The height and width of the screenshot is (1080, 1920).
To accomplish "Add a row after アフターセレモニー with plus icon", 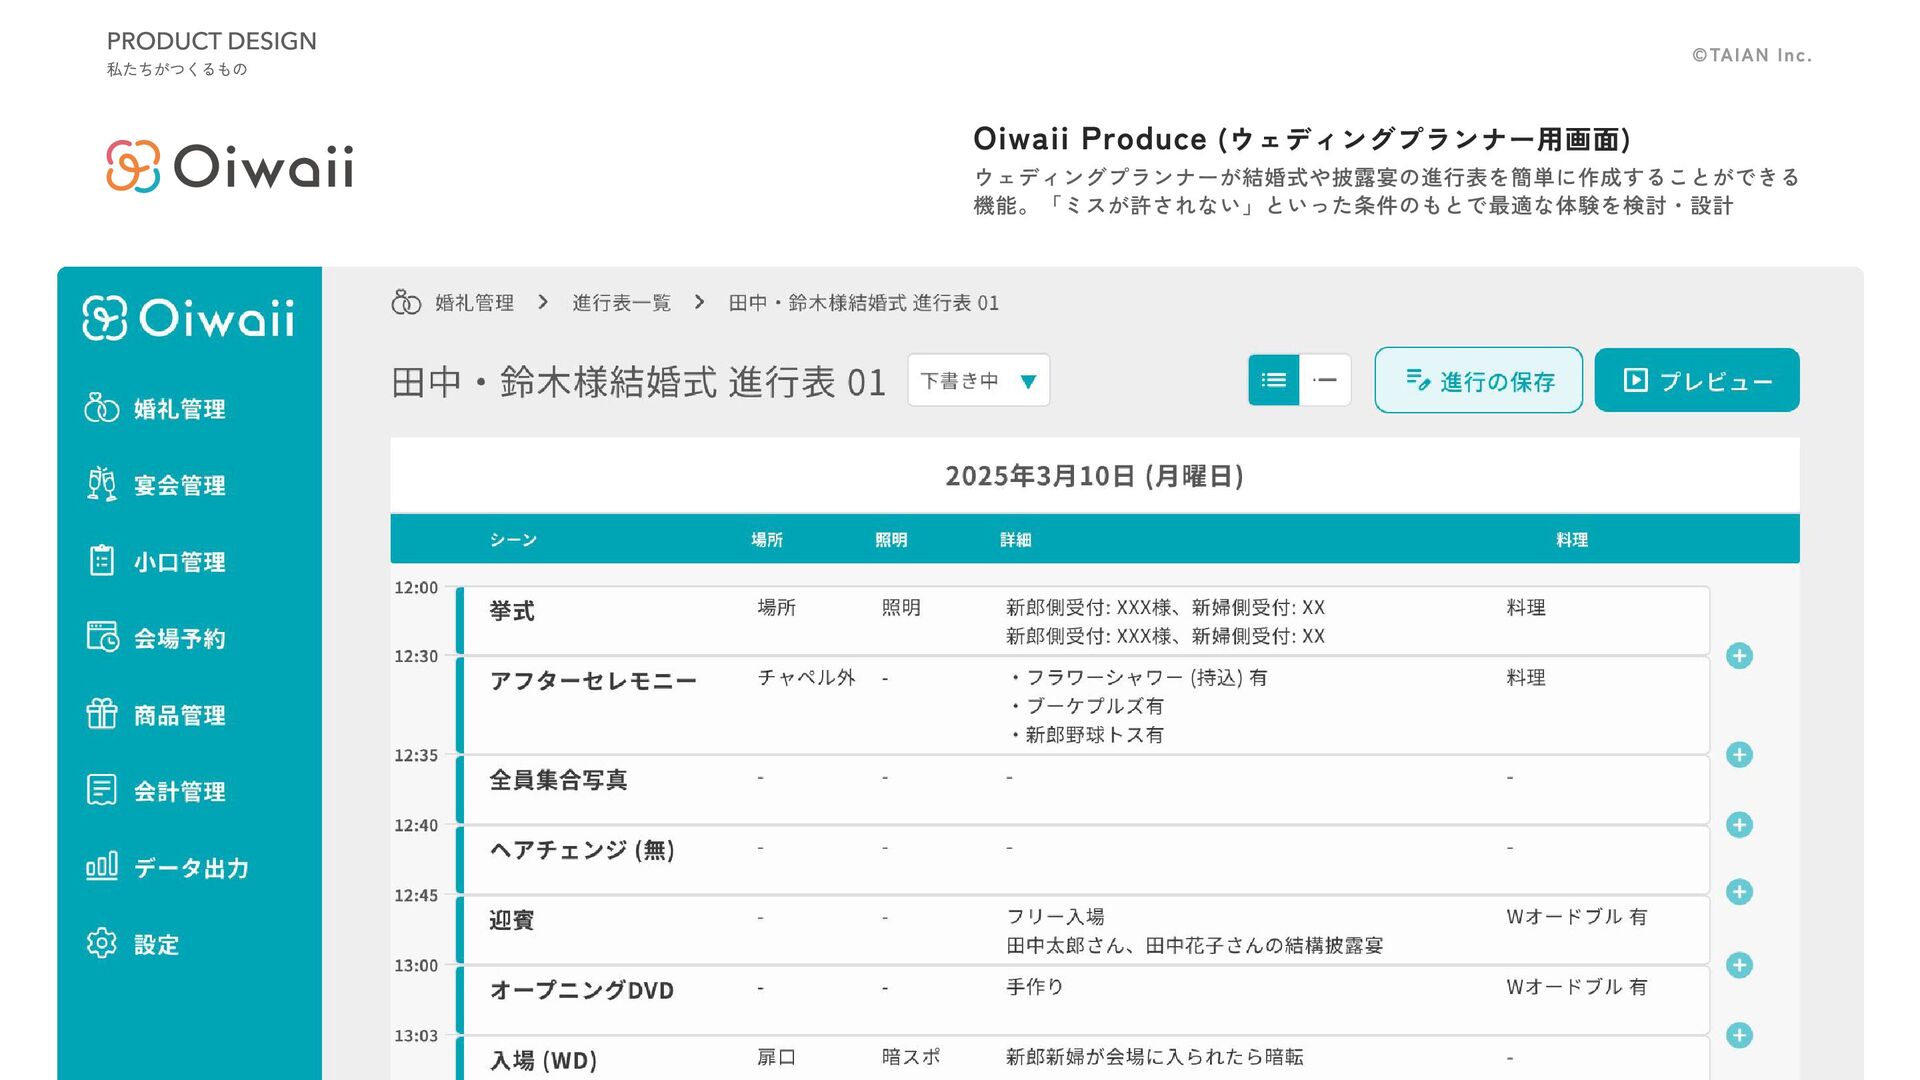I will pos(1739,755).
